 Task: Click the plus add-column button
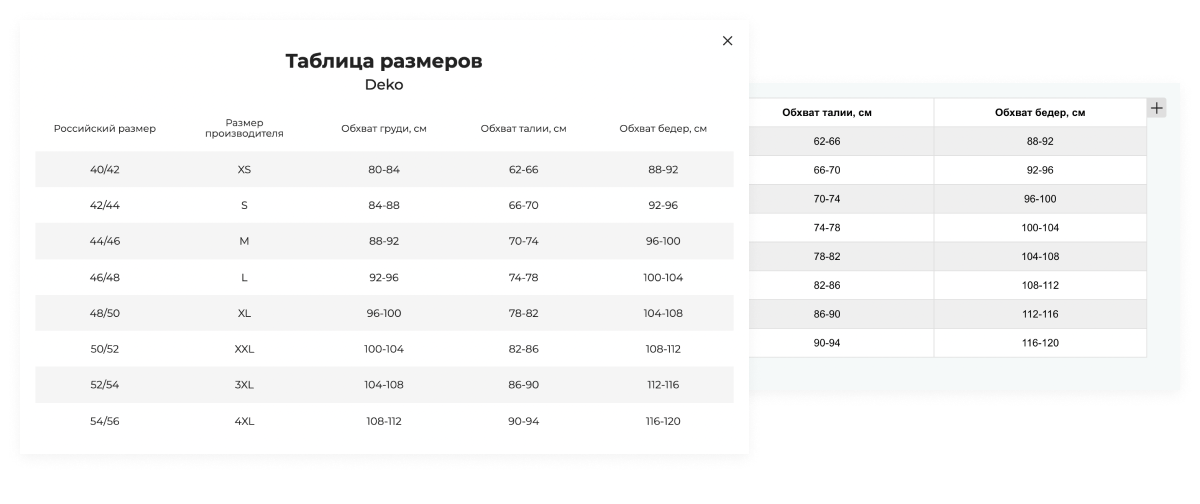[x=1157, y=108]
